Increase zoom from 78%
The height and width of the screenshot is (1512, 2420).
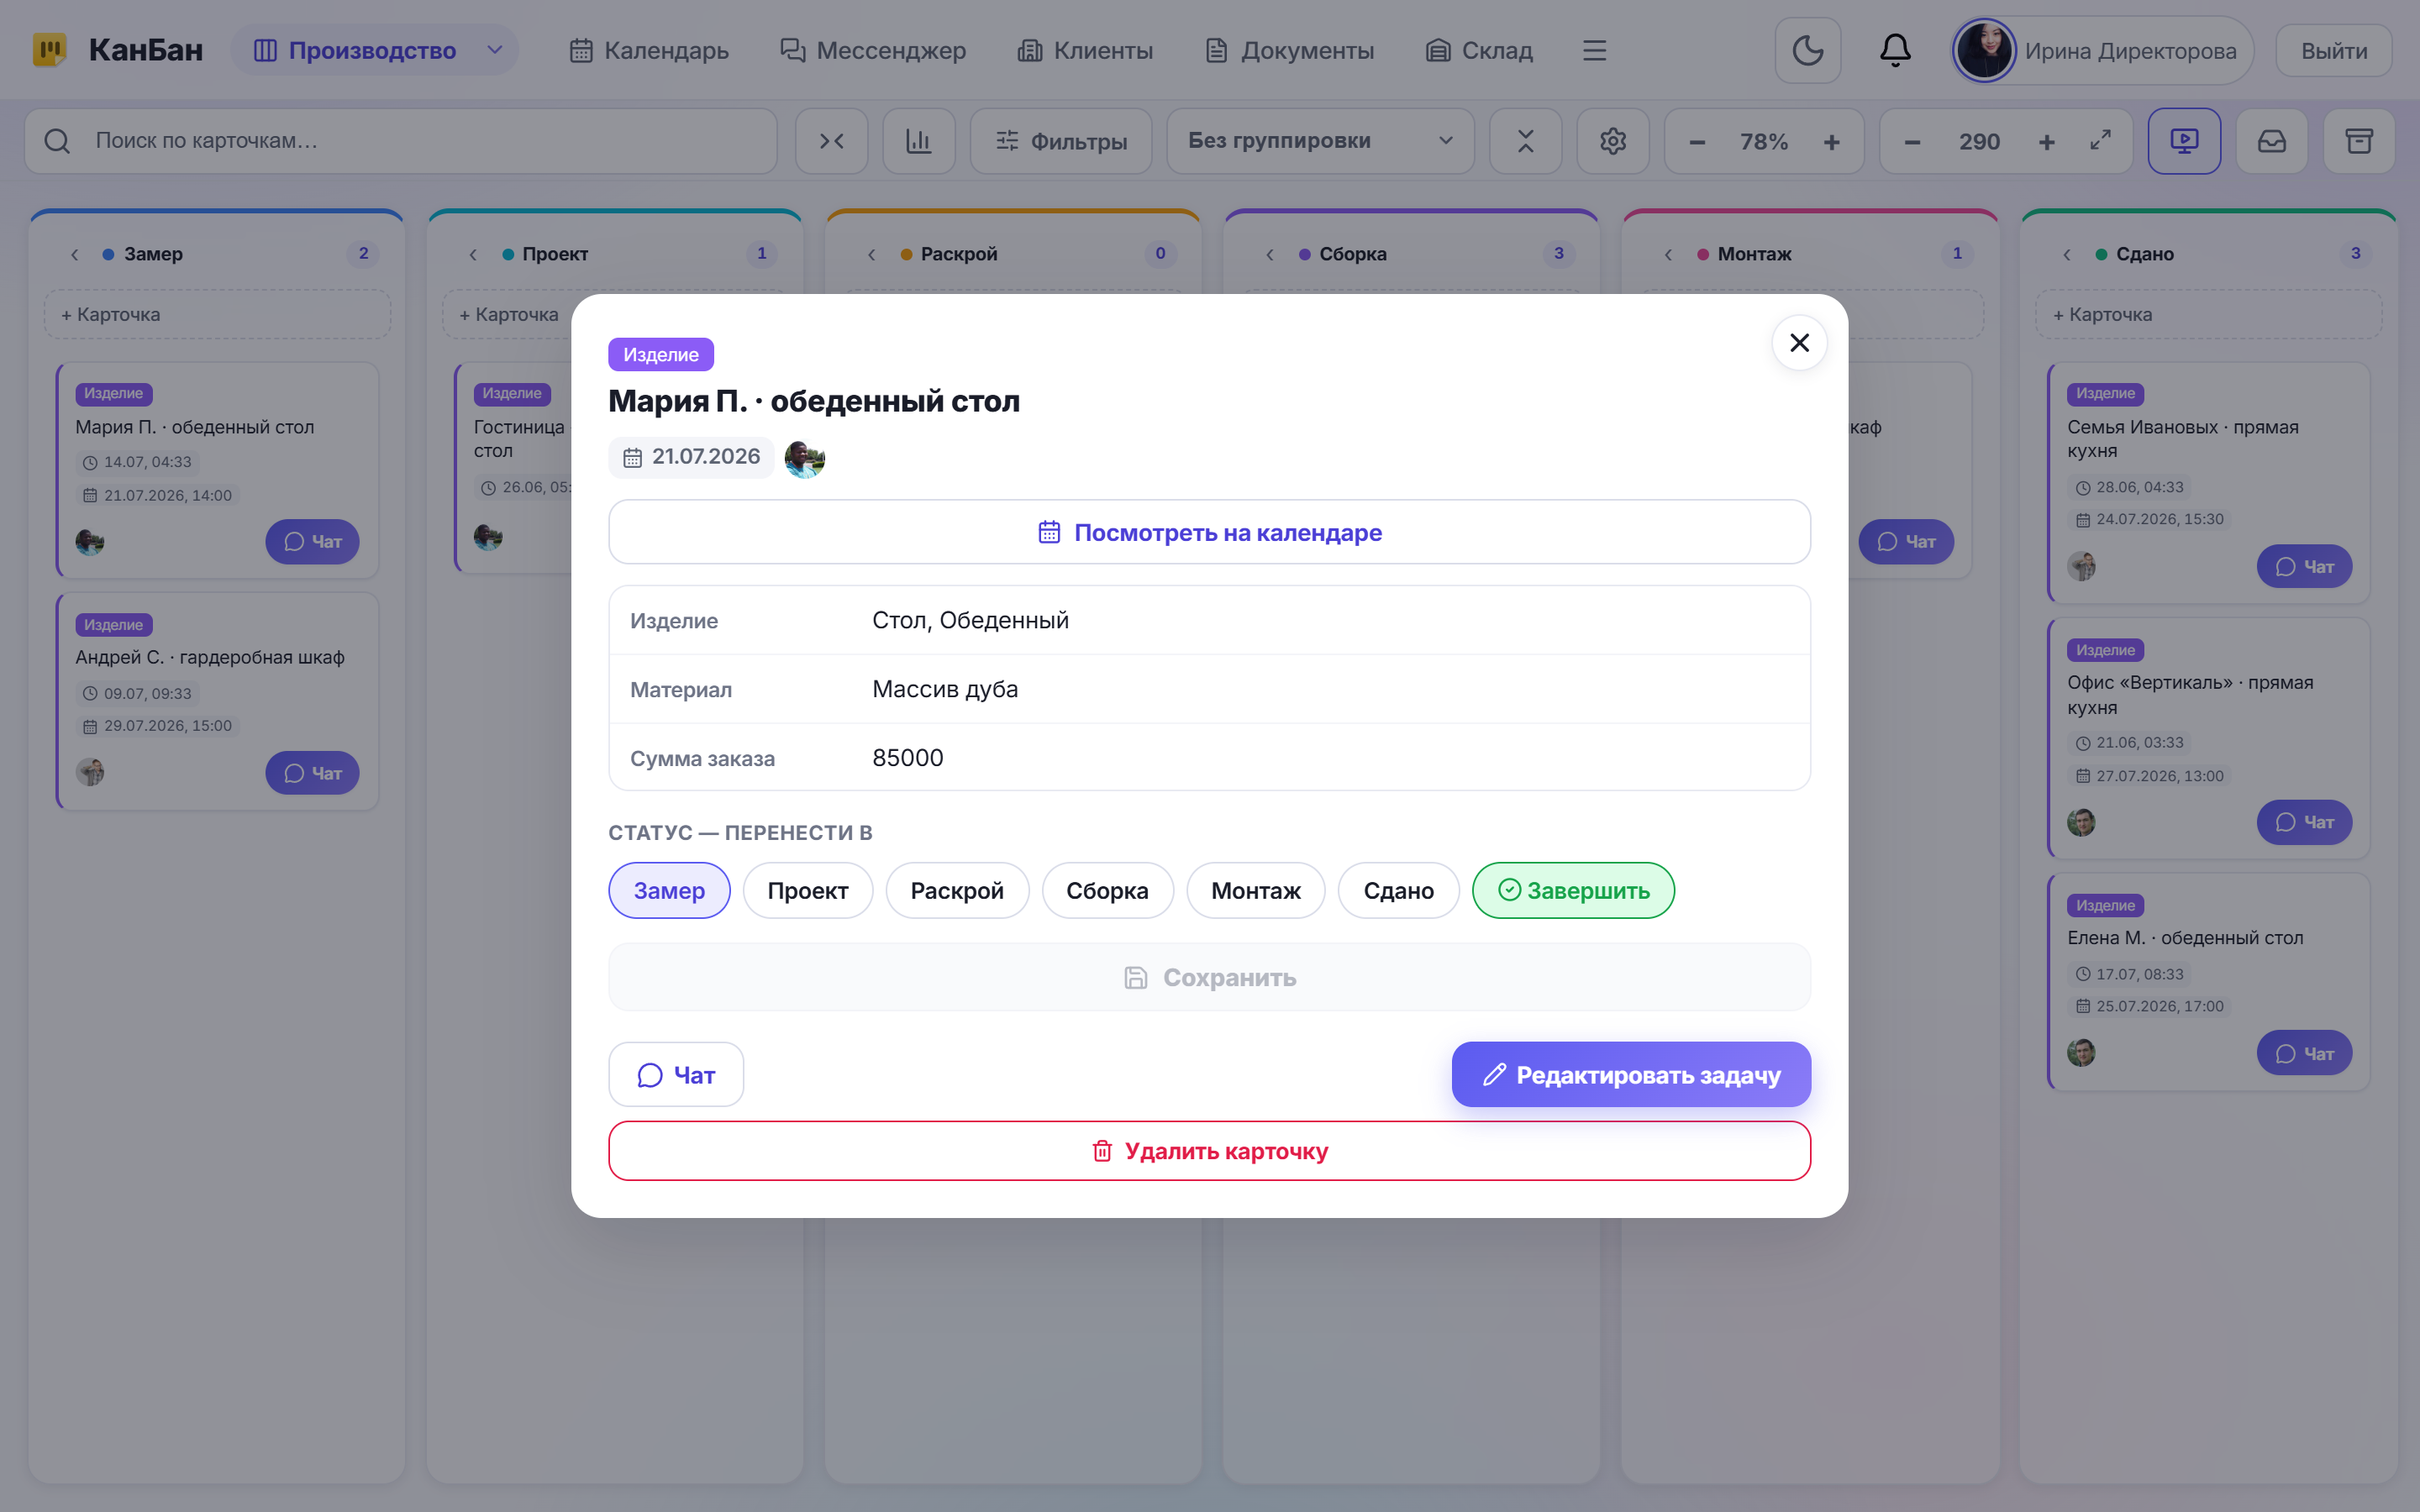[x=1831, y=142]
